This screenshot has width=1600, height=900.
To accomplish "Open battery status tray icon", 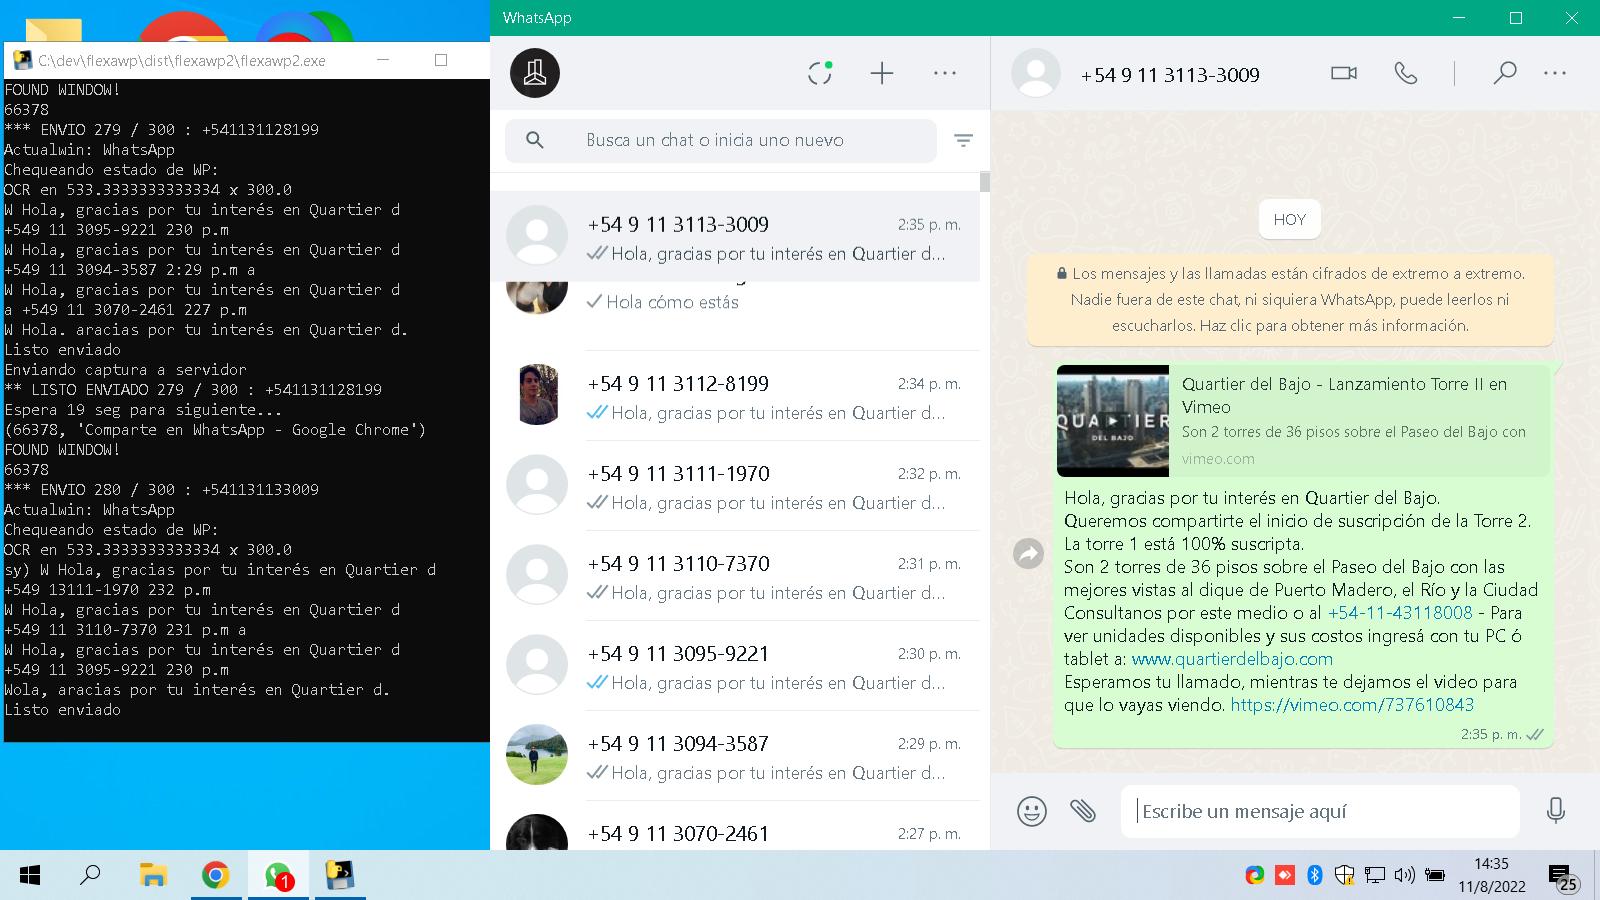I will [1434, 876].
